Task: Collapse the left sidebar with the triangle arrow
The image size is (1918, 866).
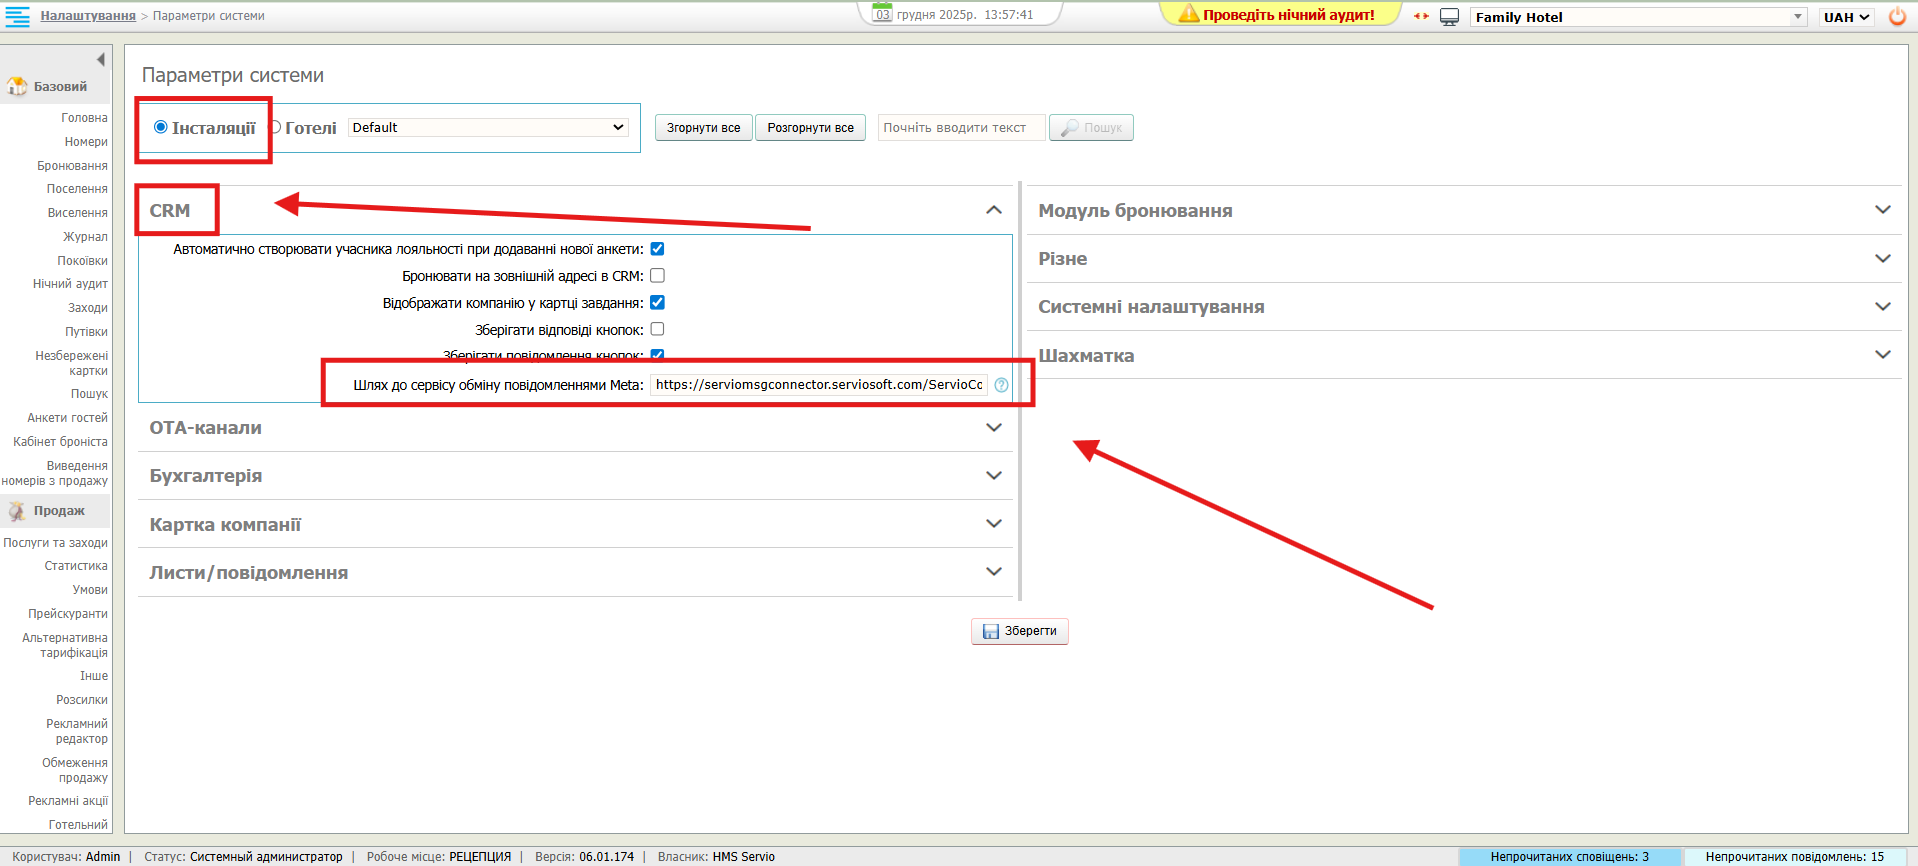Action: [x=100, y=60]
